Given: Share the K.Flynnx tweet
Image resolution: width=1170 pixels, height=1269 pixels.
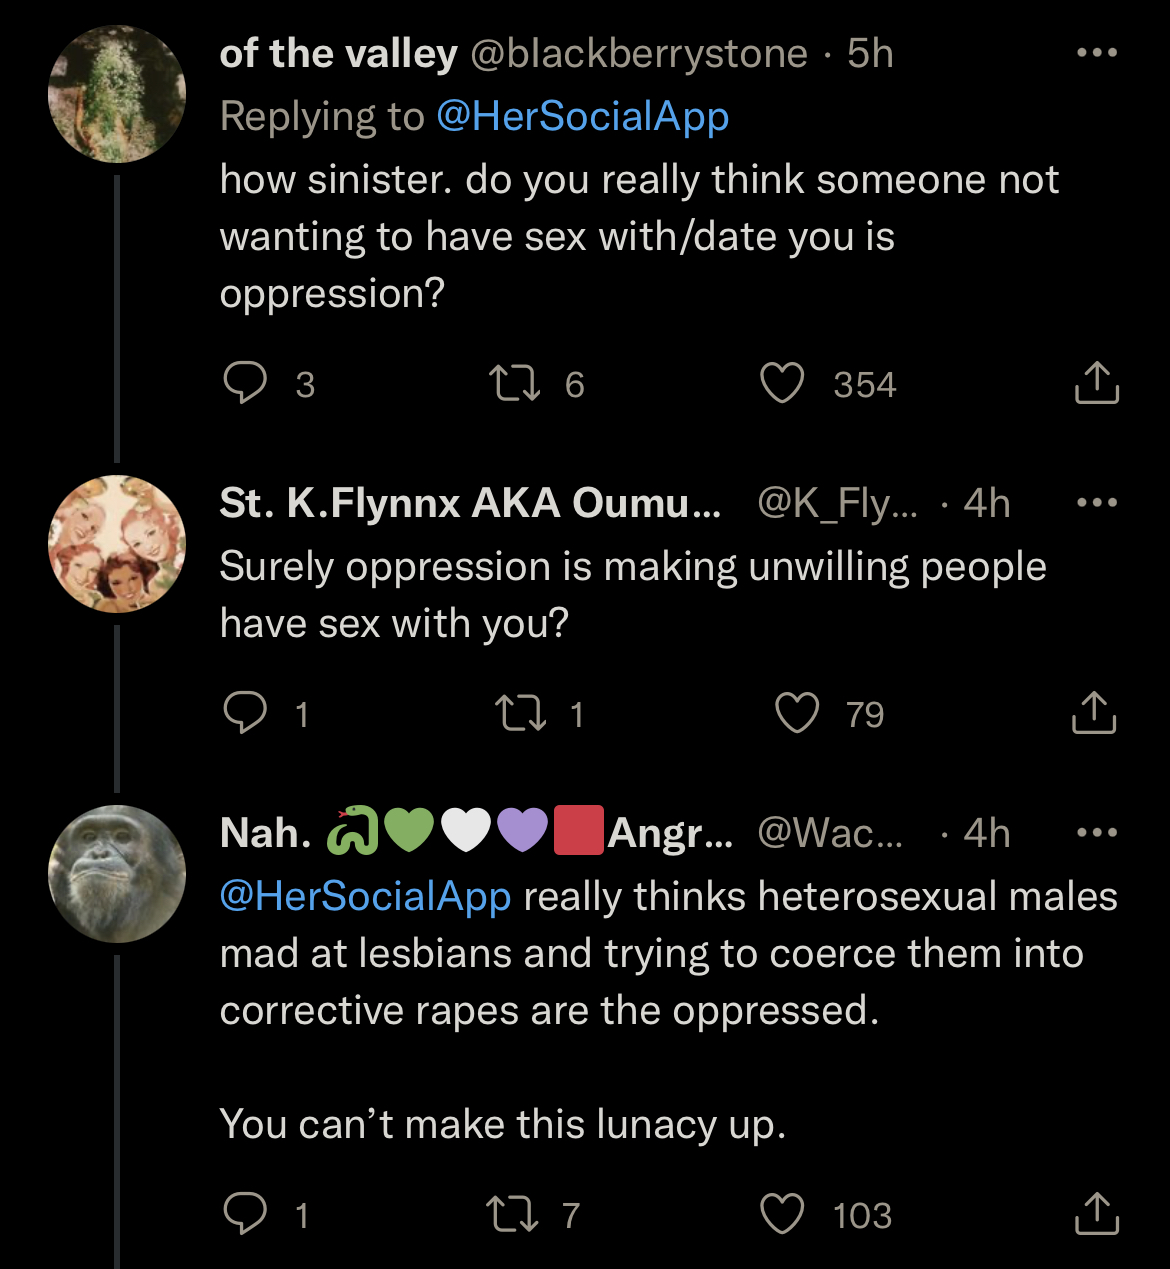Looking at the screenshot, I should coord(1094,712).
